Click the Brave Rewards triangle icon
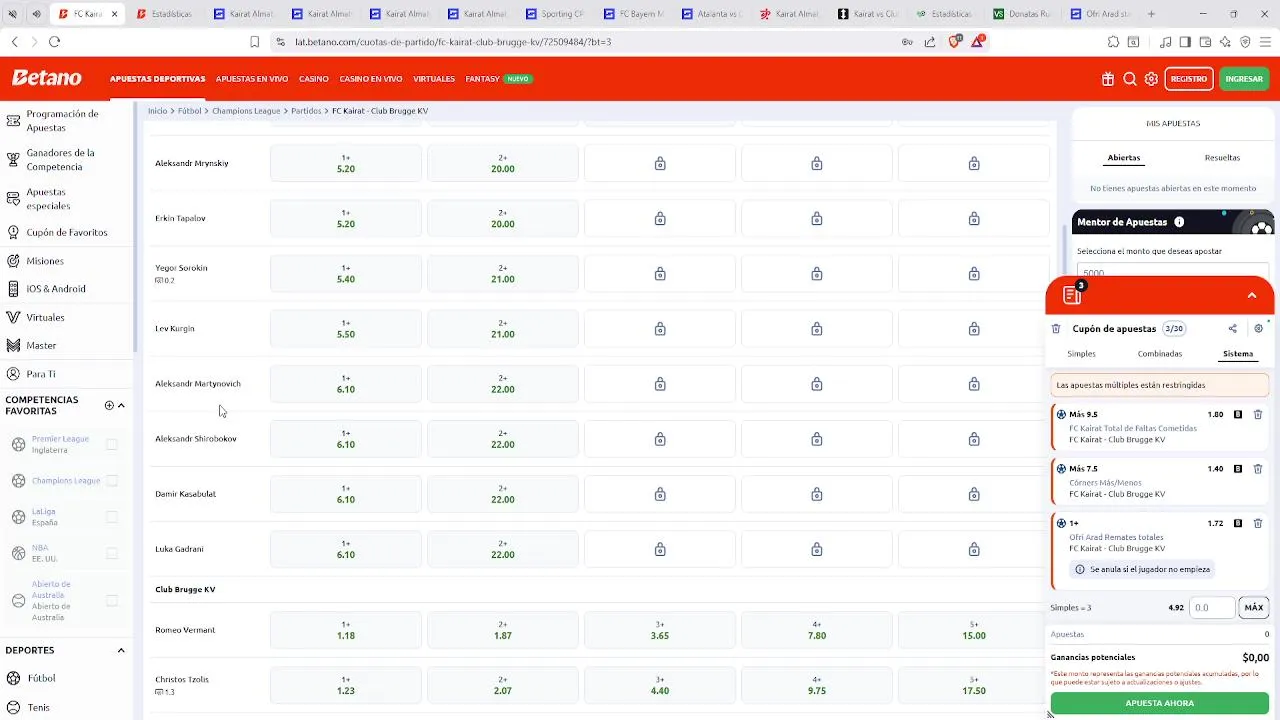Viewport: 1280px width, 720px height. [x=977, y=42]
